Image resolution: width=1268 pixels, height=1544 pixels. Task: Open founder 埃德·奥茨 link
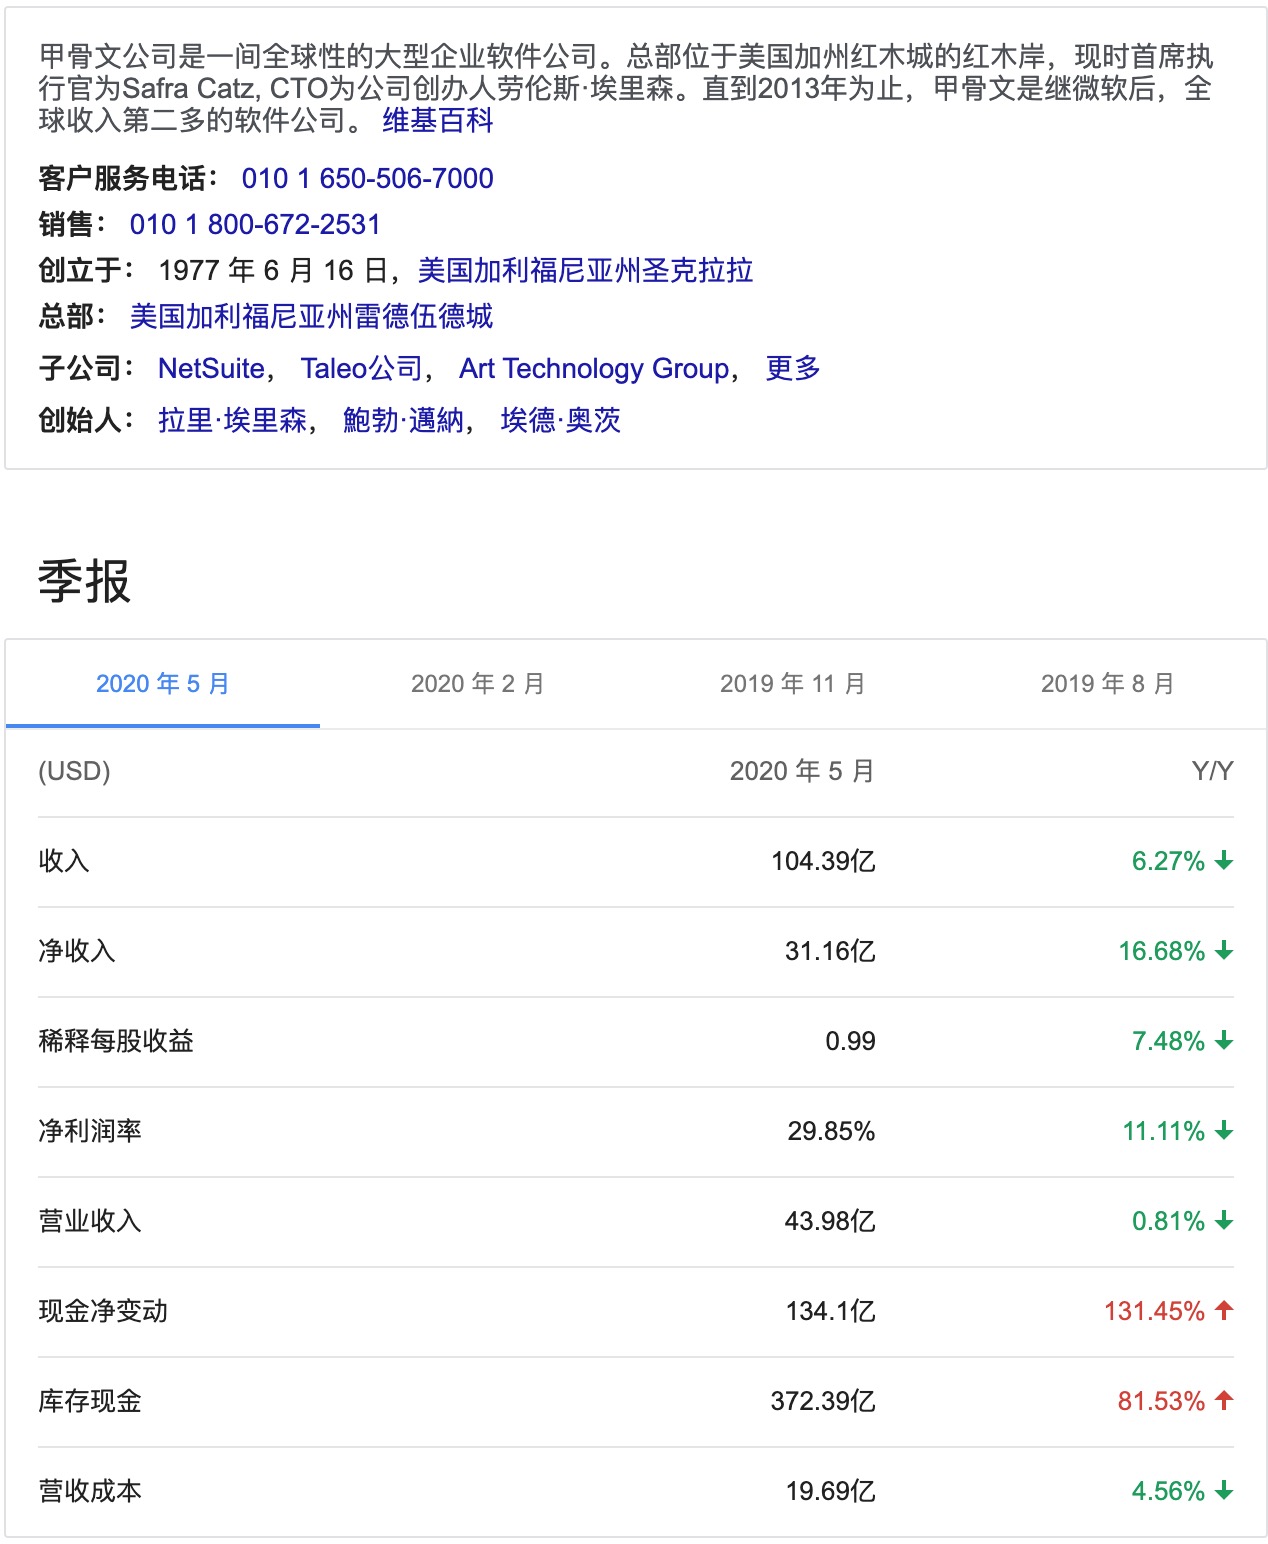[x=561, y=420]
